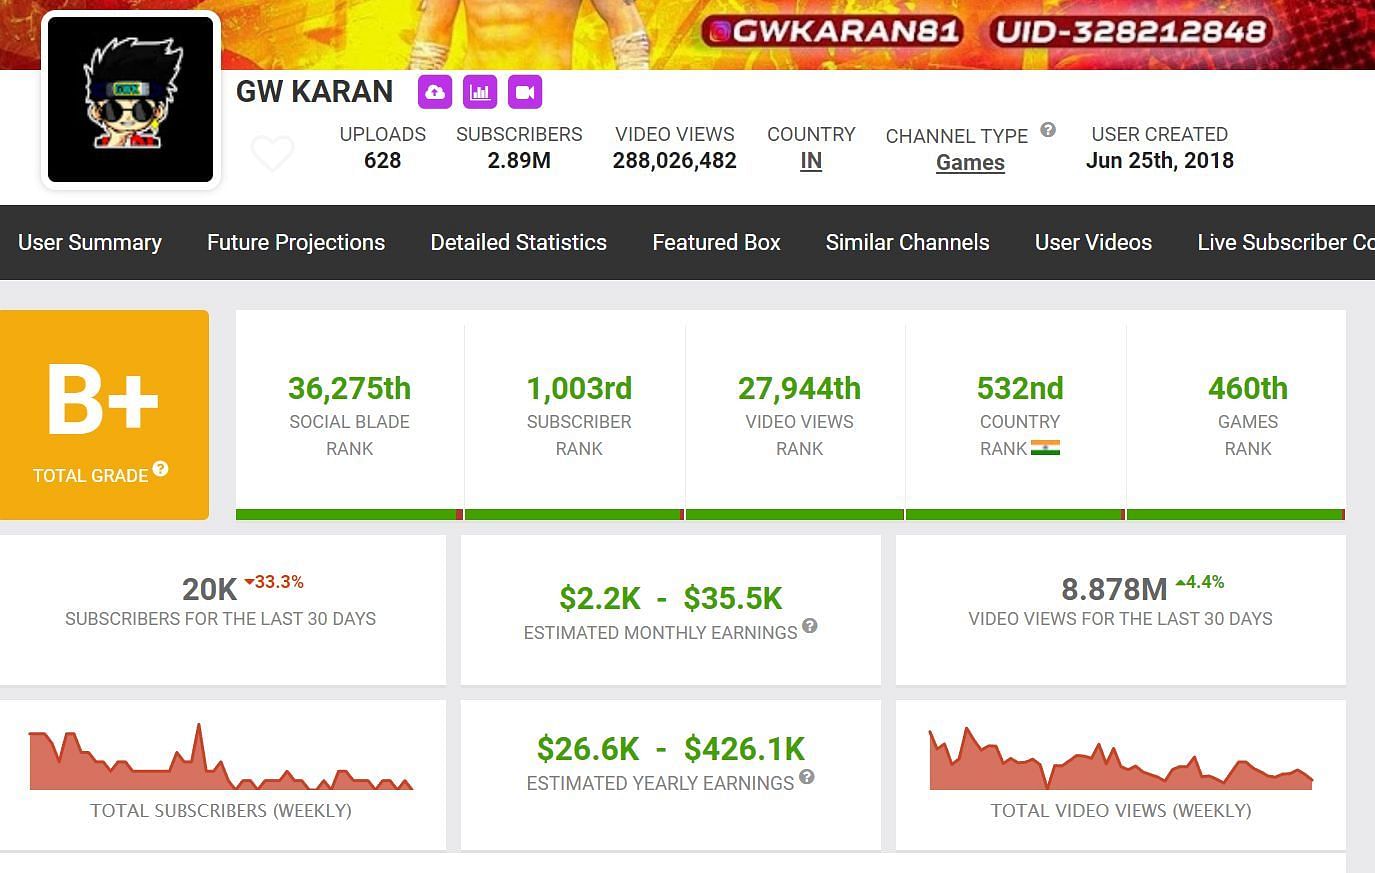Click the question mark next to Total Grade

tap(160, 469)
